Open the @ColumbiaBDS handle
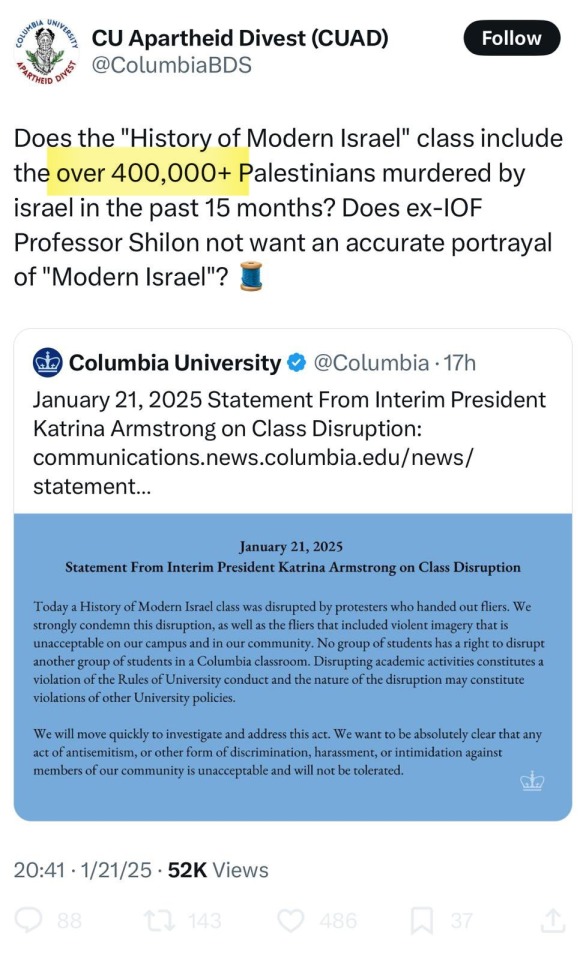 [171, 65]
